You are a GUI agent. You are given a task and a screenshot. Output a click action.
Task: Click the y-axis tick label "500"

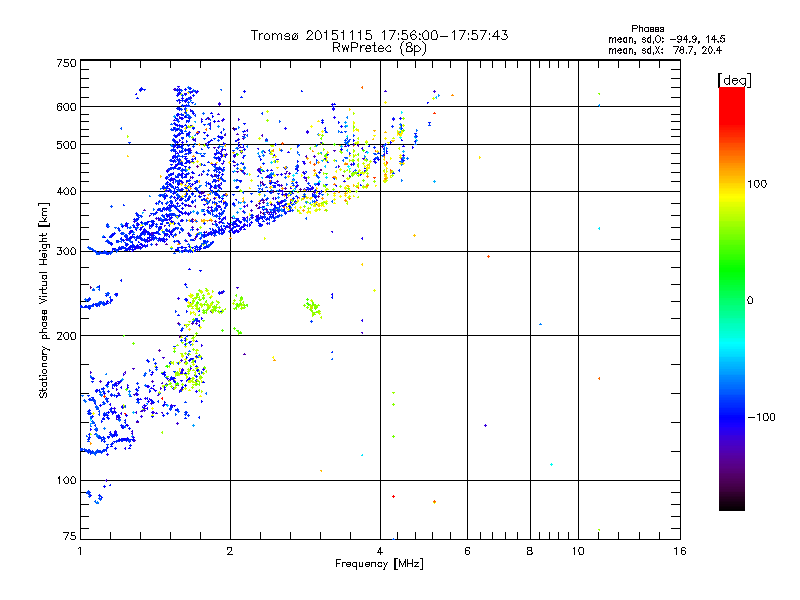[66, 145]
